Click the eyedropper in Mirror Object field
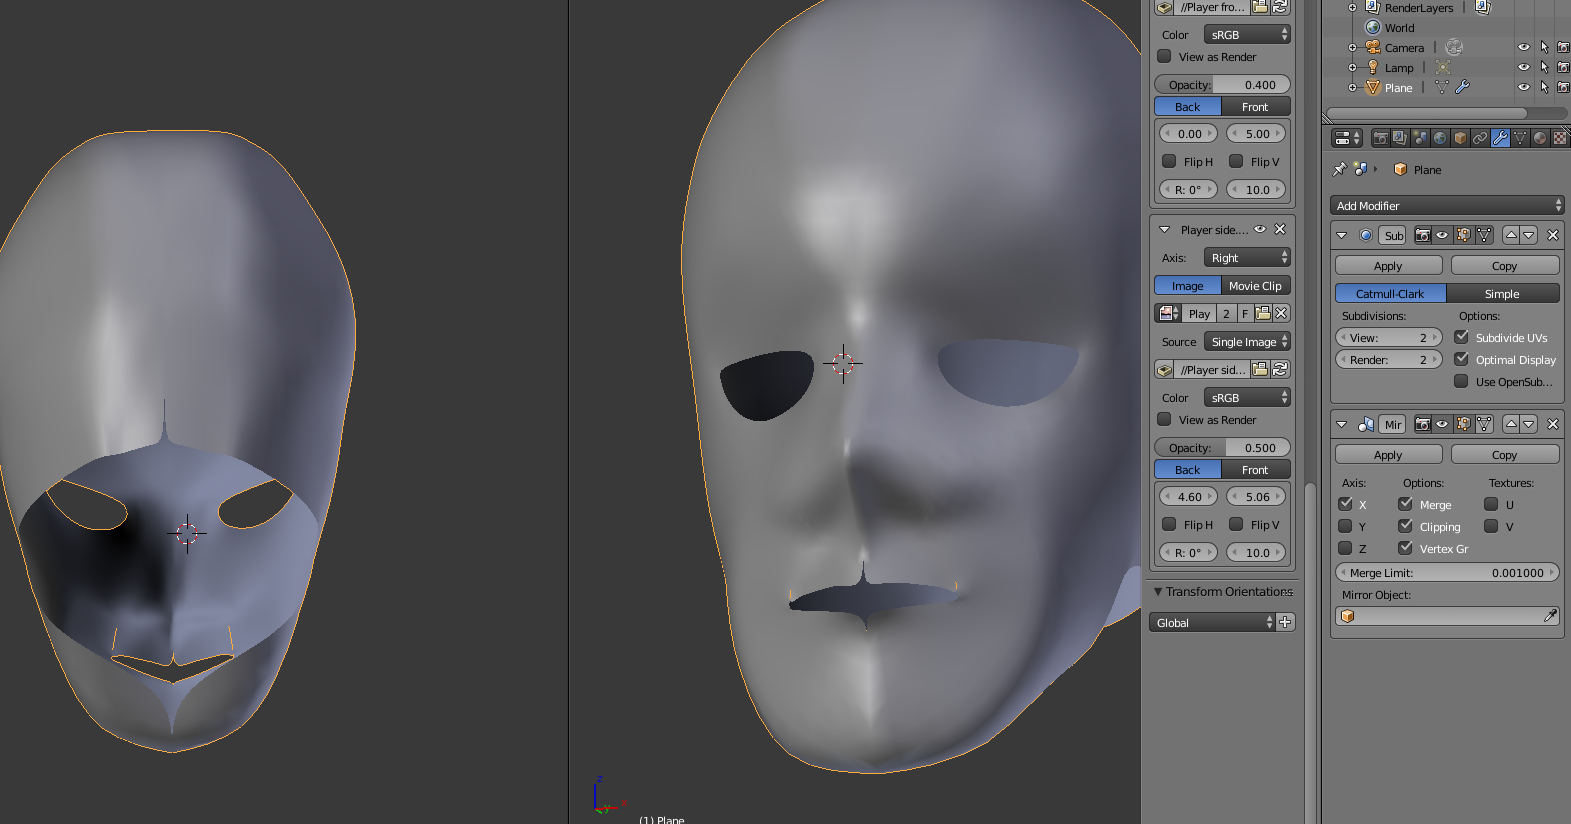Screen dimensions: 1571x824 pyautogui.click(x=1550, y=616)
